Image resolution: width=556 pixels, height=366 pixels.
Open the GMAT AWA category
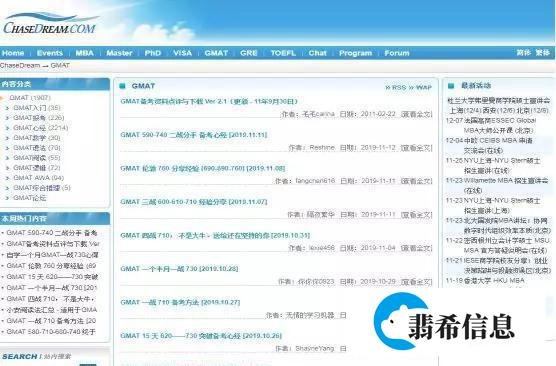[38, 178]
